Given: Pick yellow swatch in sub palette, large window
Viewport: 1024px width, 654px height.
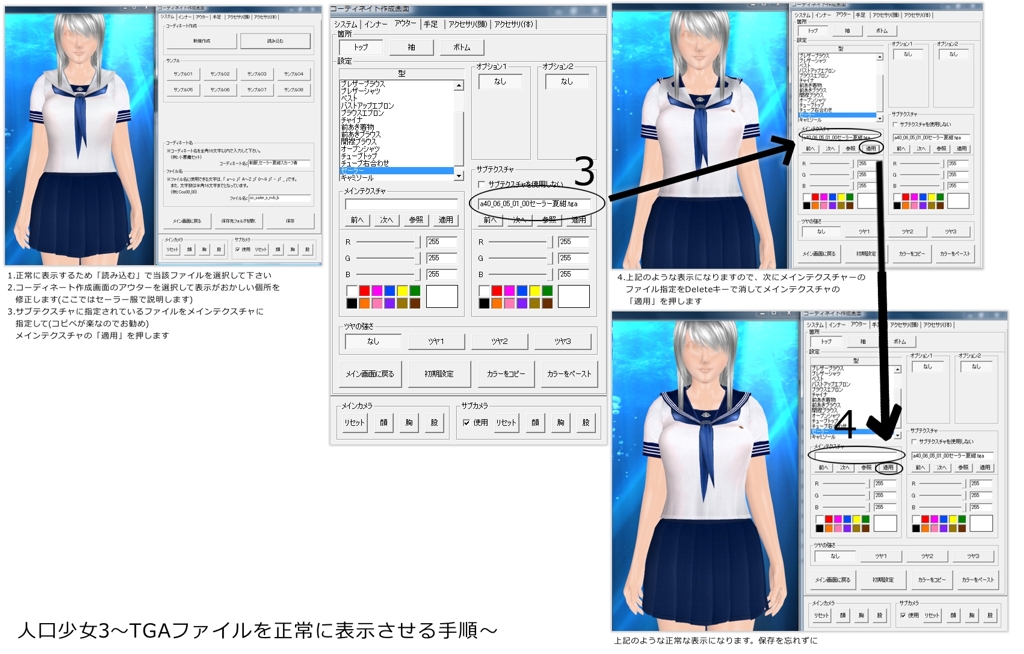Looking at the screenshot, I should click(x=535, y=291).
